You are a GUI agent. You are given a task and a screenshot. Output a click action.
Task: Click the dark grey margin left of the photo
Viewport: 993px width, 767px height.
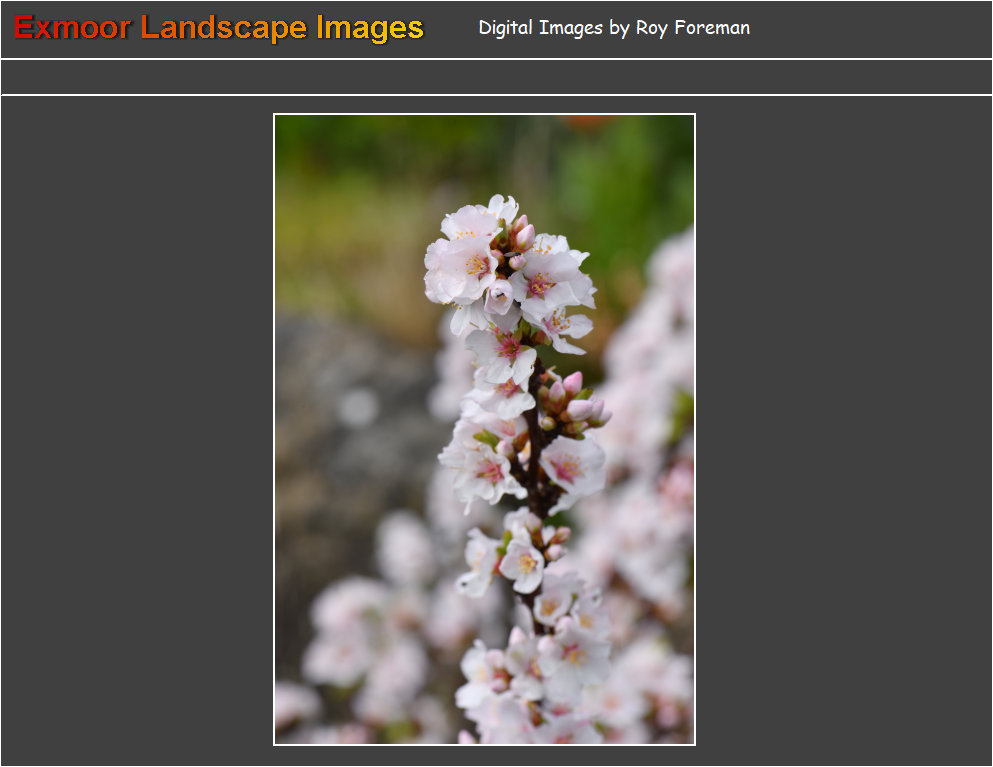137,429
